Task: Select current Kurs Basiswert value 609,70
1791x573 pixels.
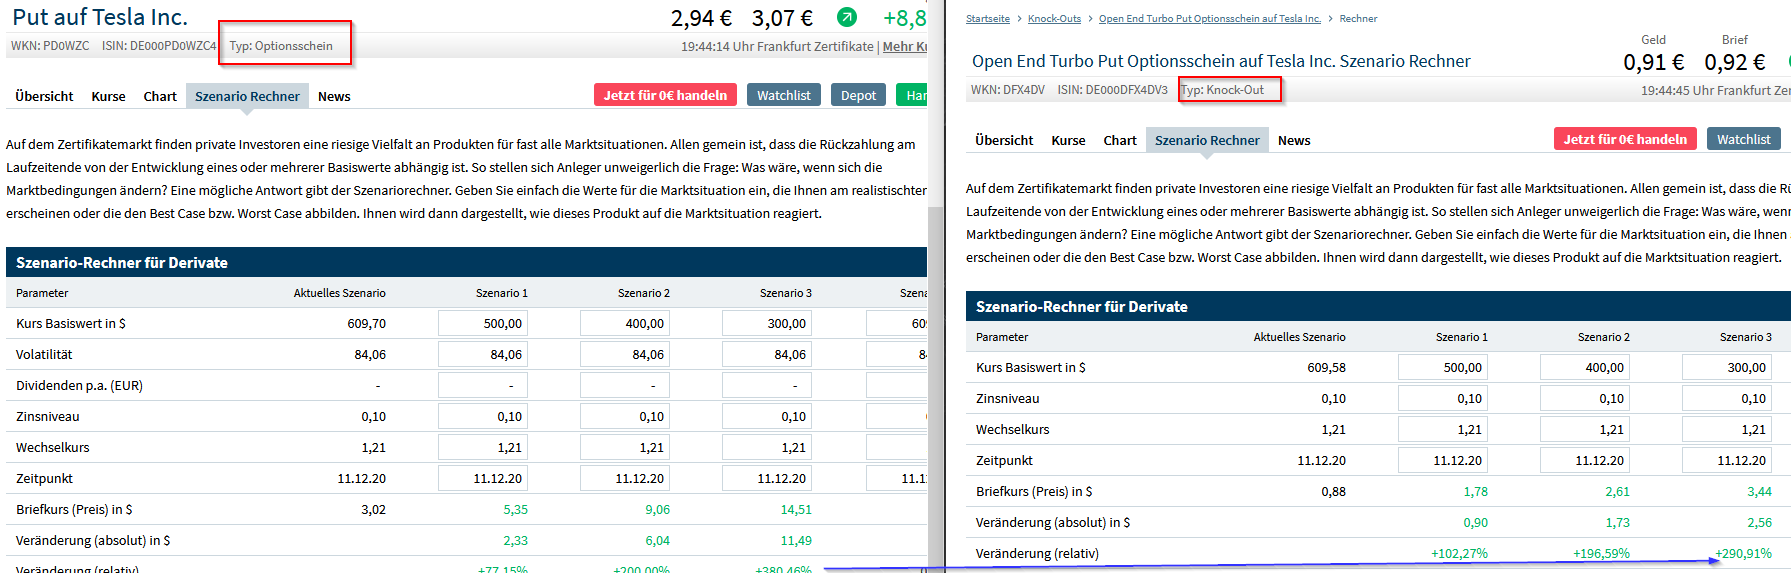Action: click(366, 323)
